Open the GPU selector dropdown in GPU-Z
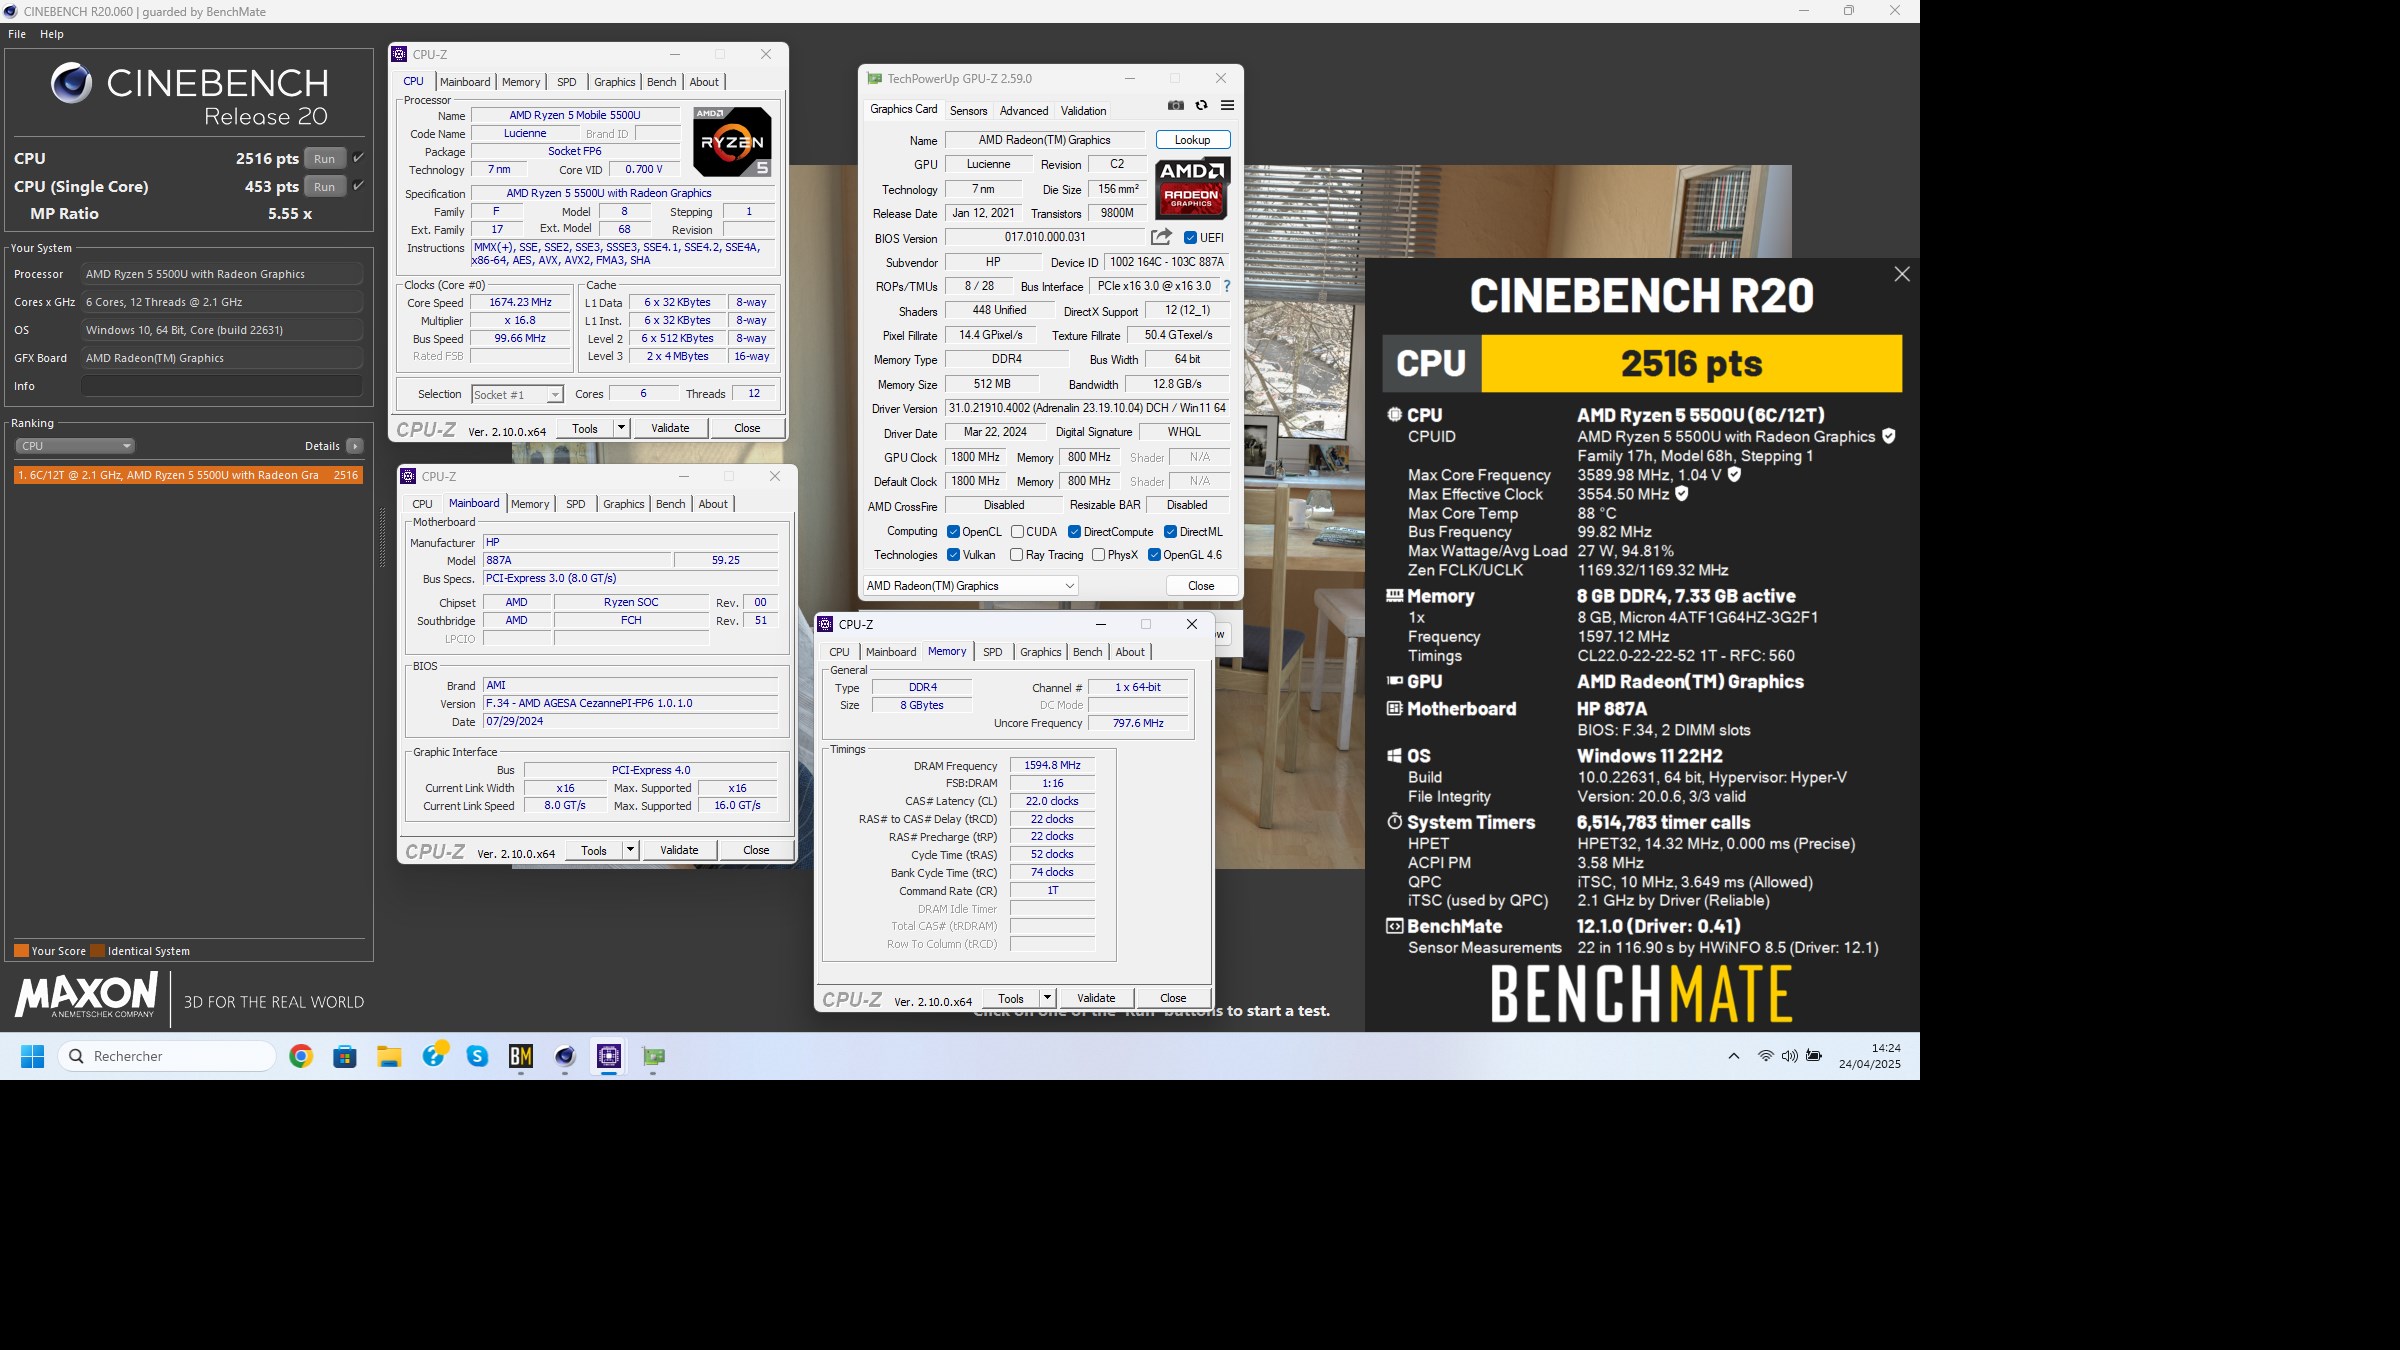 coord(970,586)
